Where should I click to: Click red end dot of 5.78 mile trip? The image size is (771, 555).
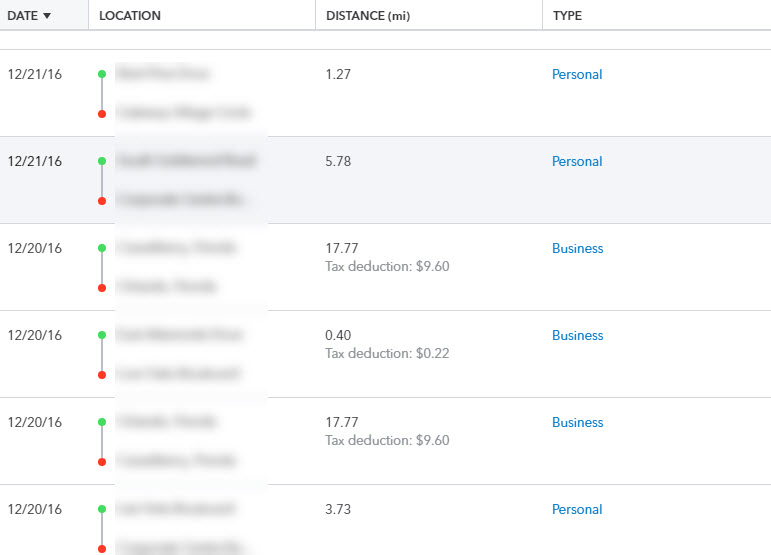coord(102,201)
